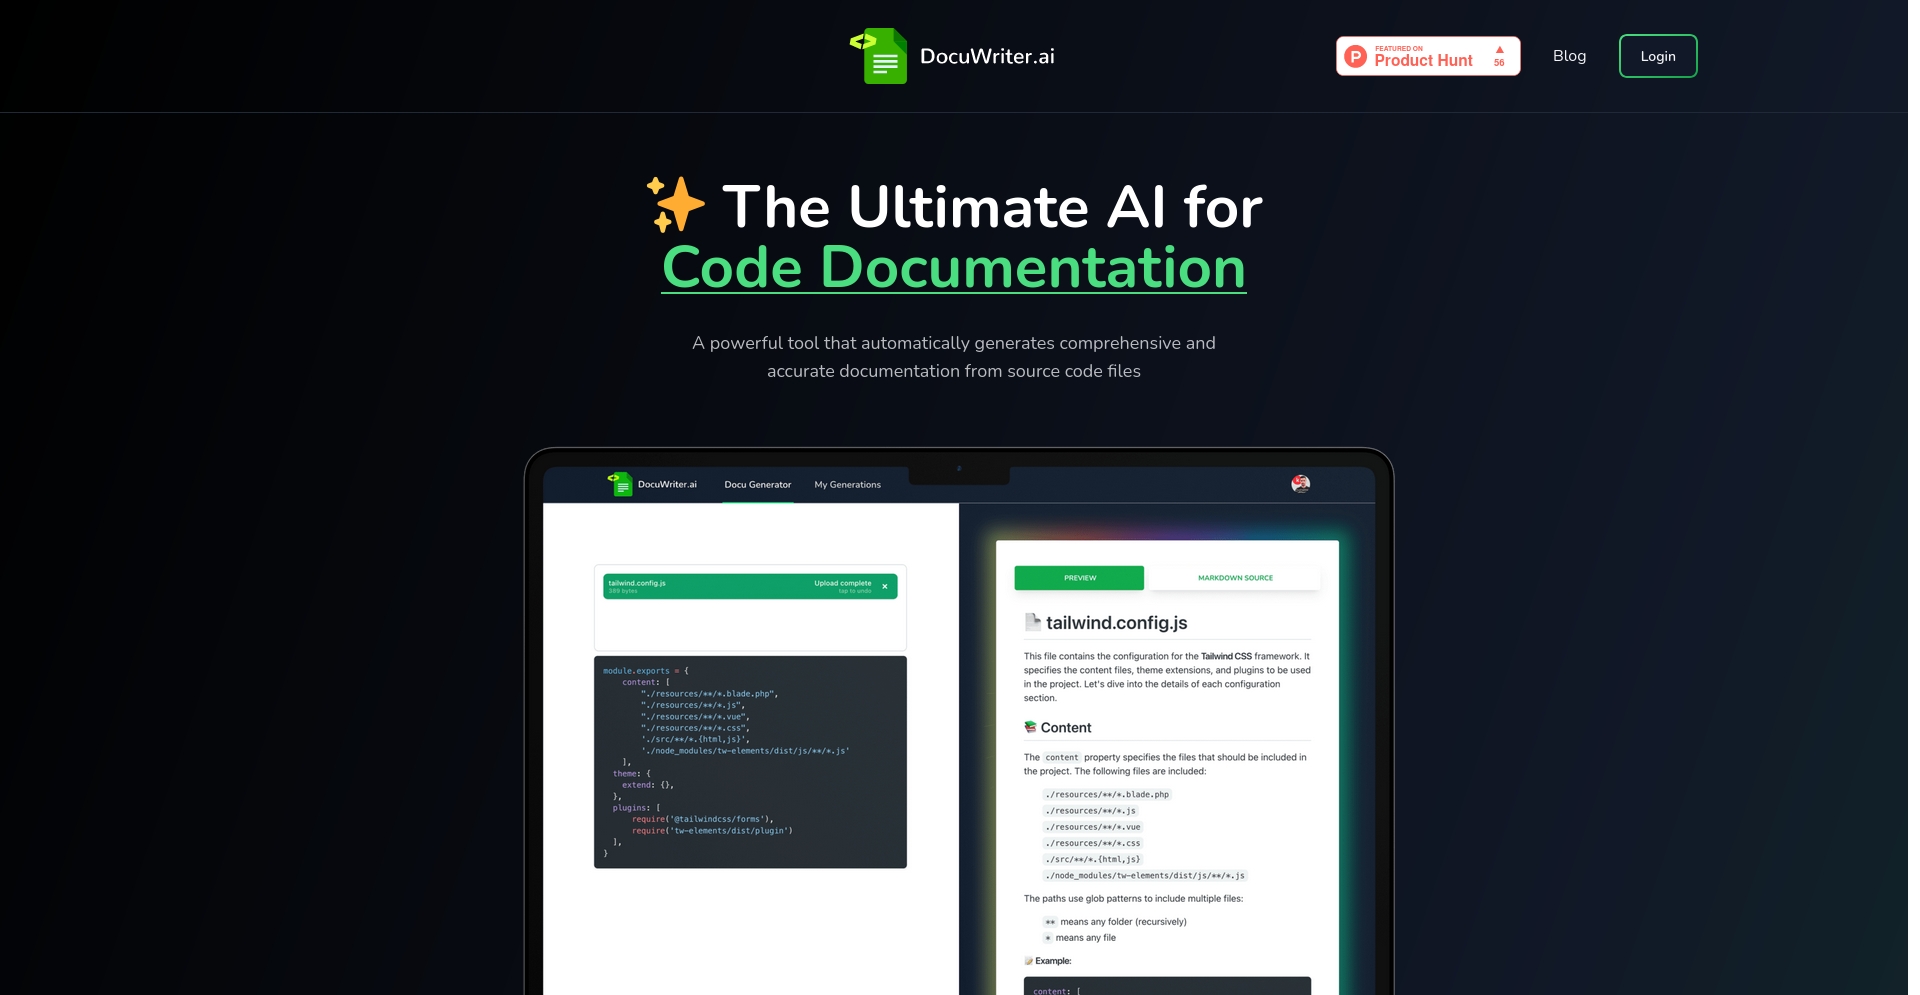Click the require('@tailwindcss/forms') code line
Viewport: 1920px width, 995px height.
[703, 819]
